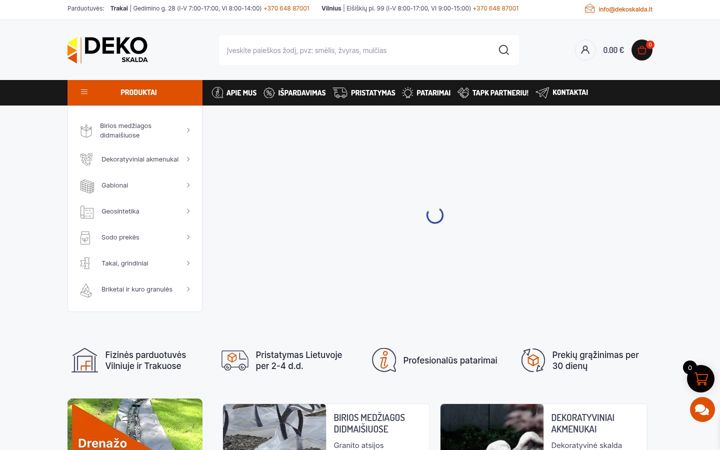
Task: Click the Patarimai lightbulb icon
Action: pos(407,93)
